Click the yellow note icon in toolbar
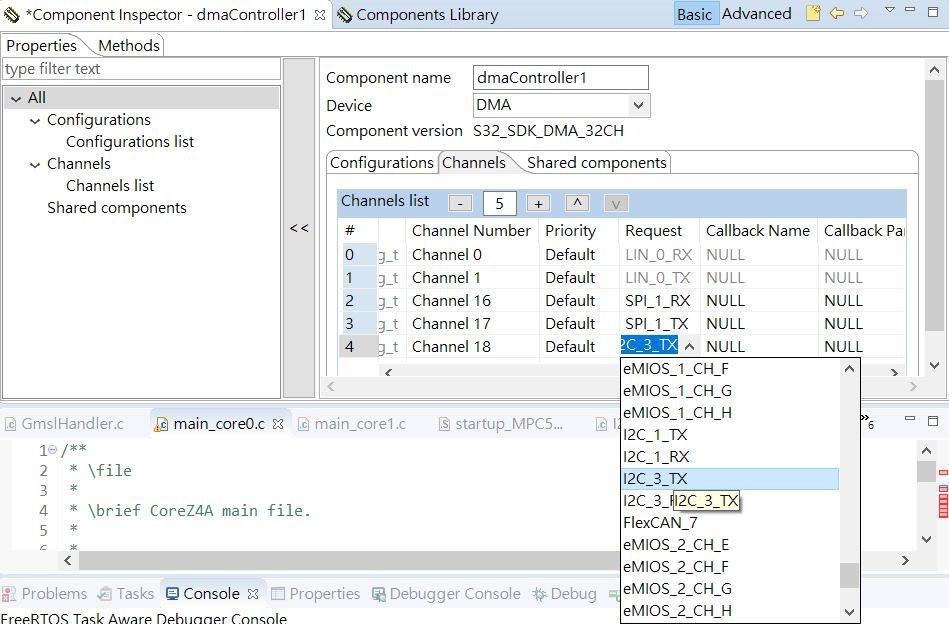Image resolution: width=949 pixels, height=624 pixels. [813, 13]
